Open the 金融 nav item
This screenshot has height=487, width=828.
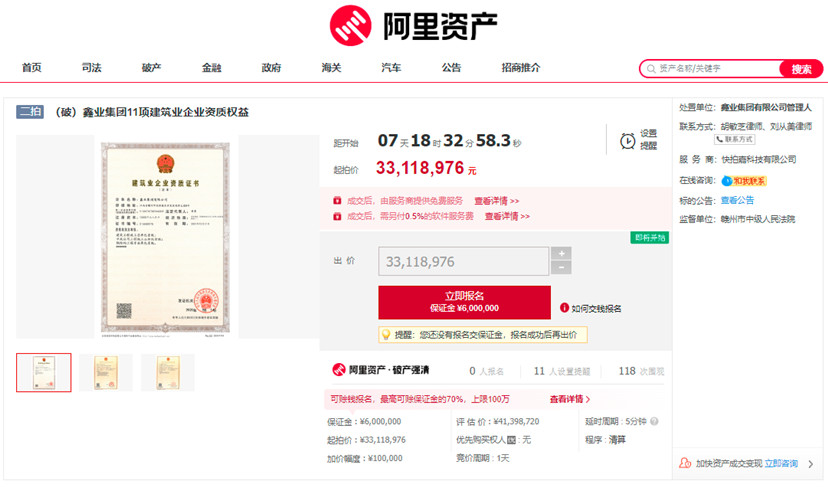click(x=211, y=68)
